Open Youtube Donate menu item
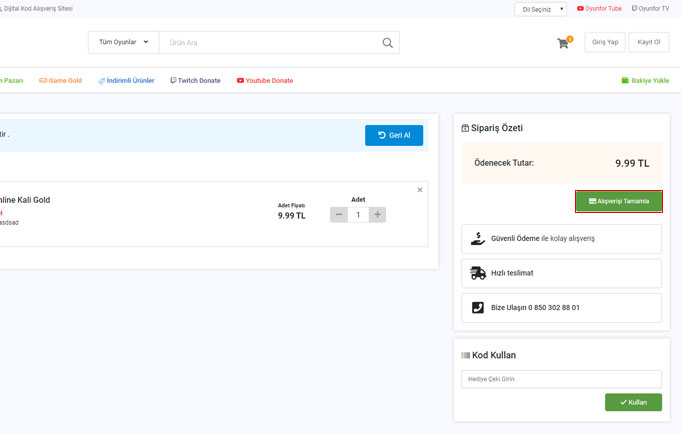 click(x=265, y=80)
